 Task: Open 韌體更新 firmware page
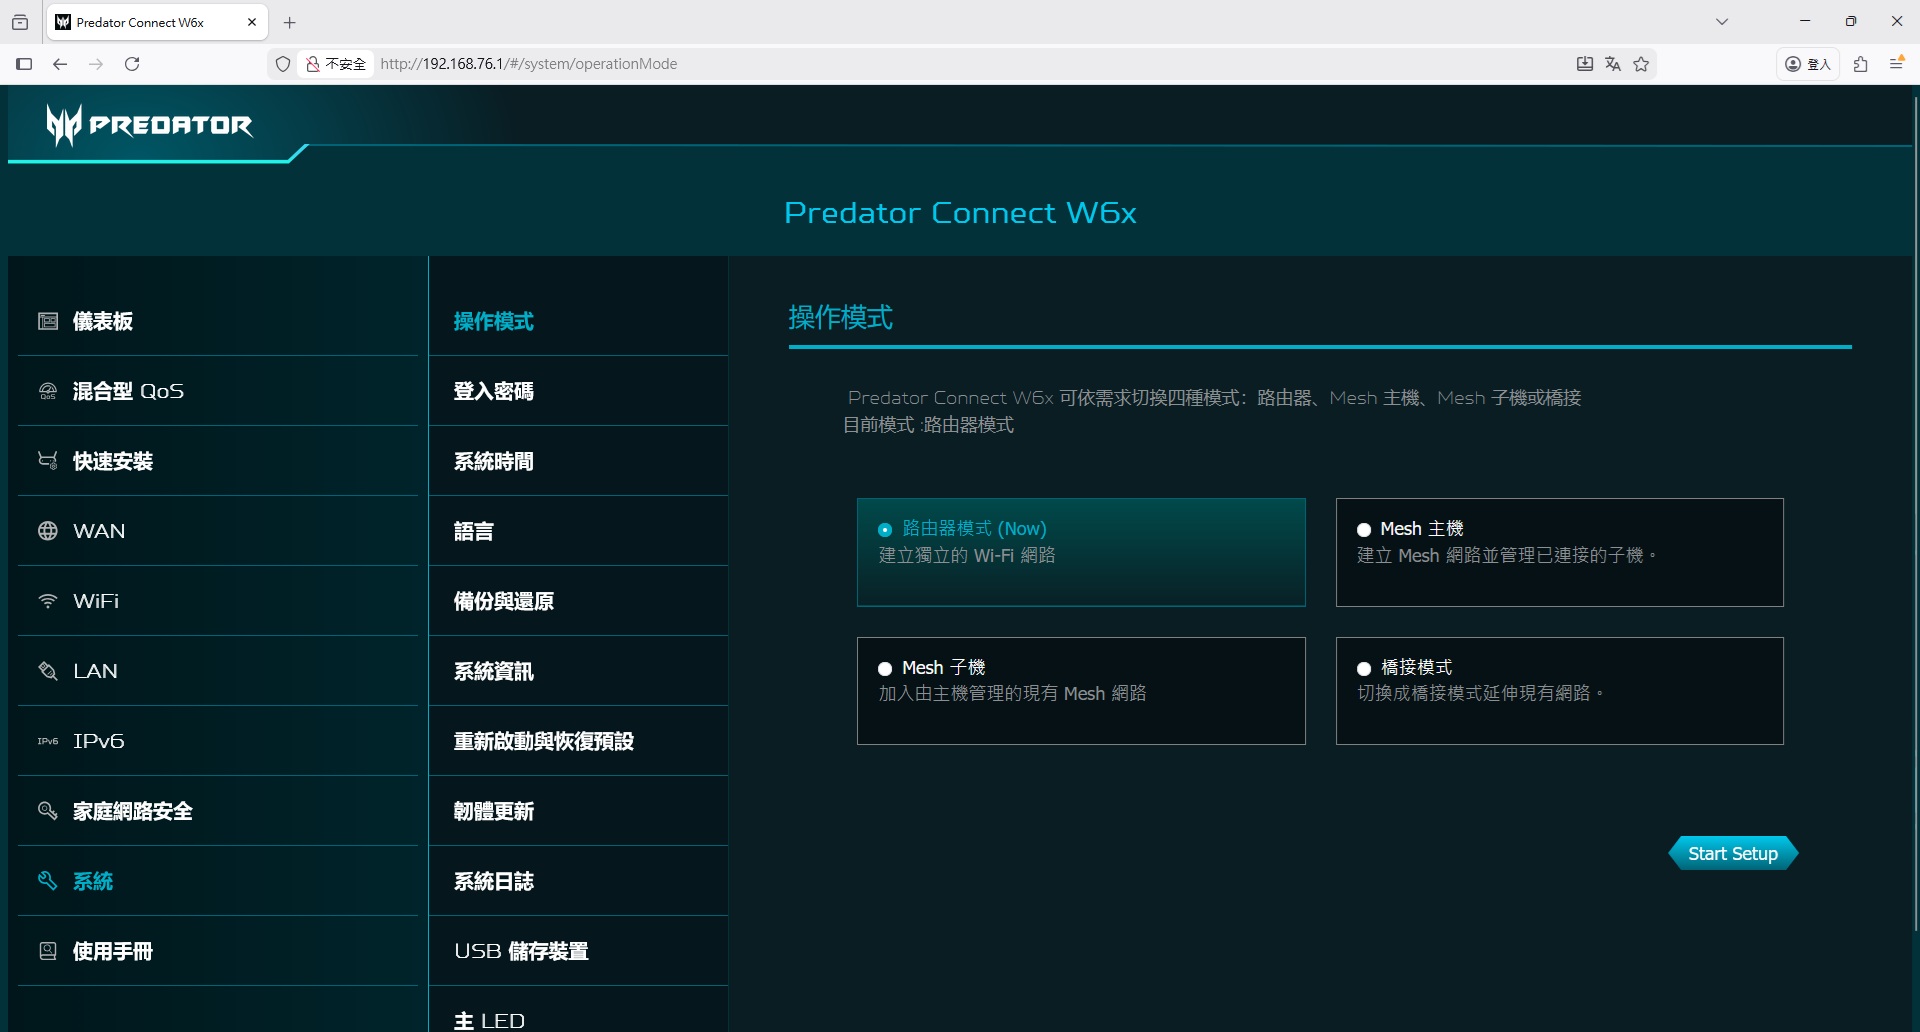tap(578, 811)
